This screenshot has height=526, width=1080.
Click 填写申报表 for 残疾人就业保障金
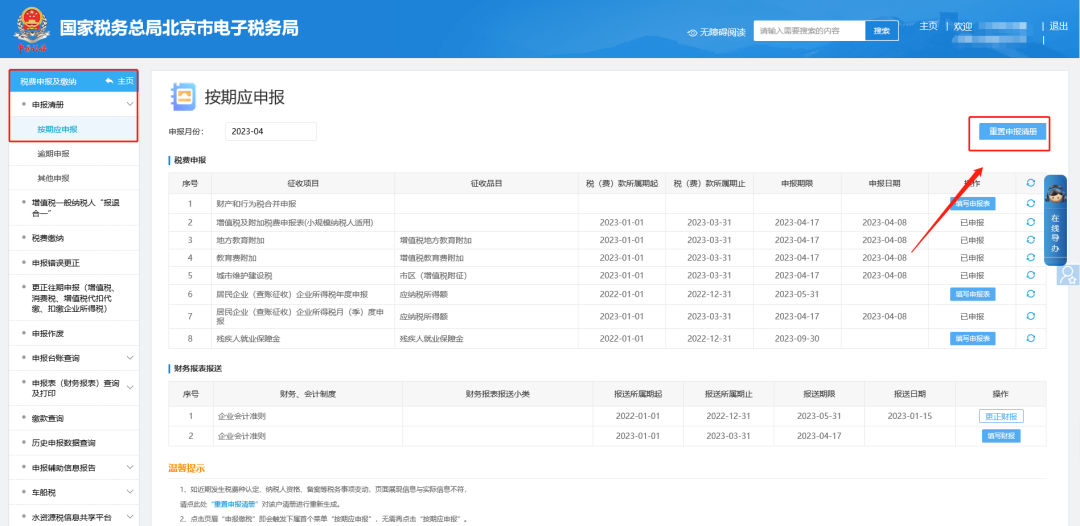973,338
